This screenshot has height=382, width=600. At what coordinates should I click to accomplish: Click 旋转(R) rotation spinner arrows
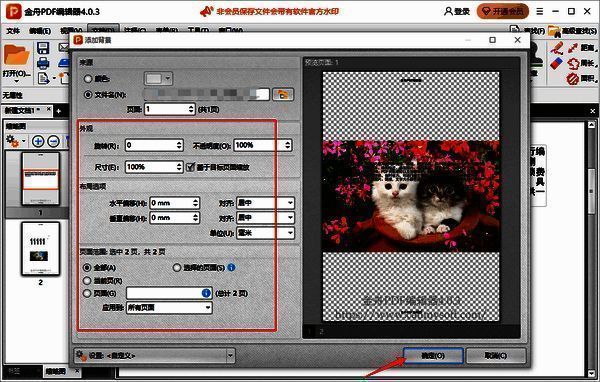(x=179, y=145)
